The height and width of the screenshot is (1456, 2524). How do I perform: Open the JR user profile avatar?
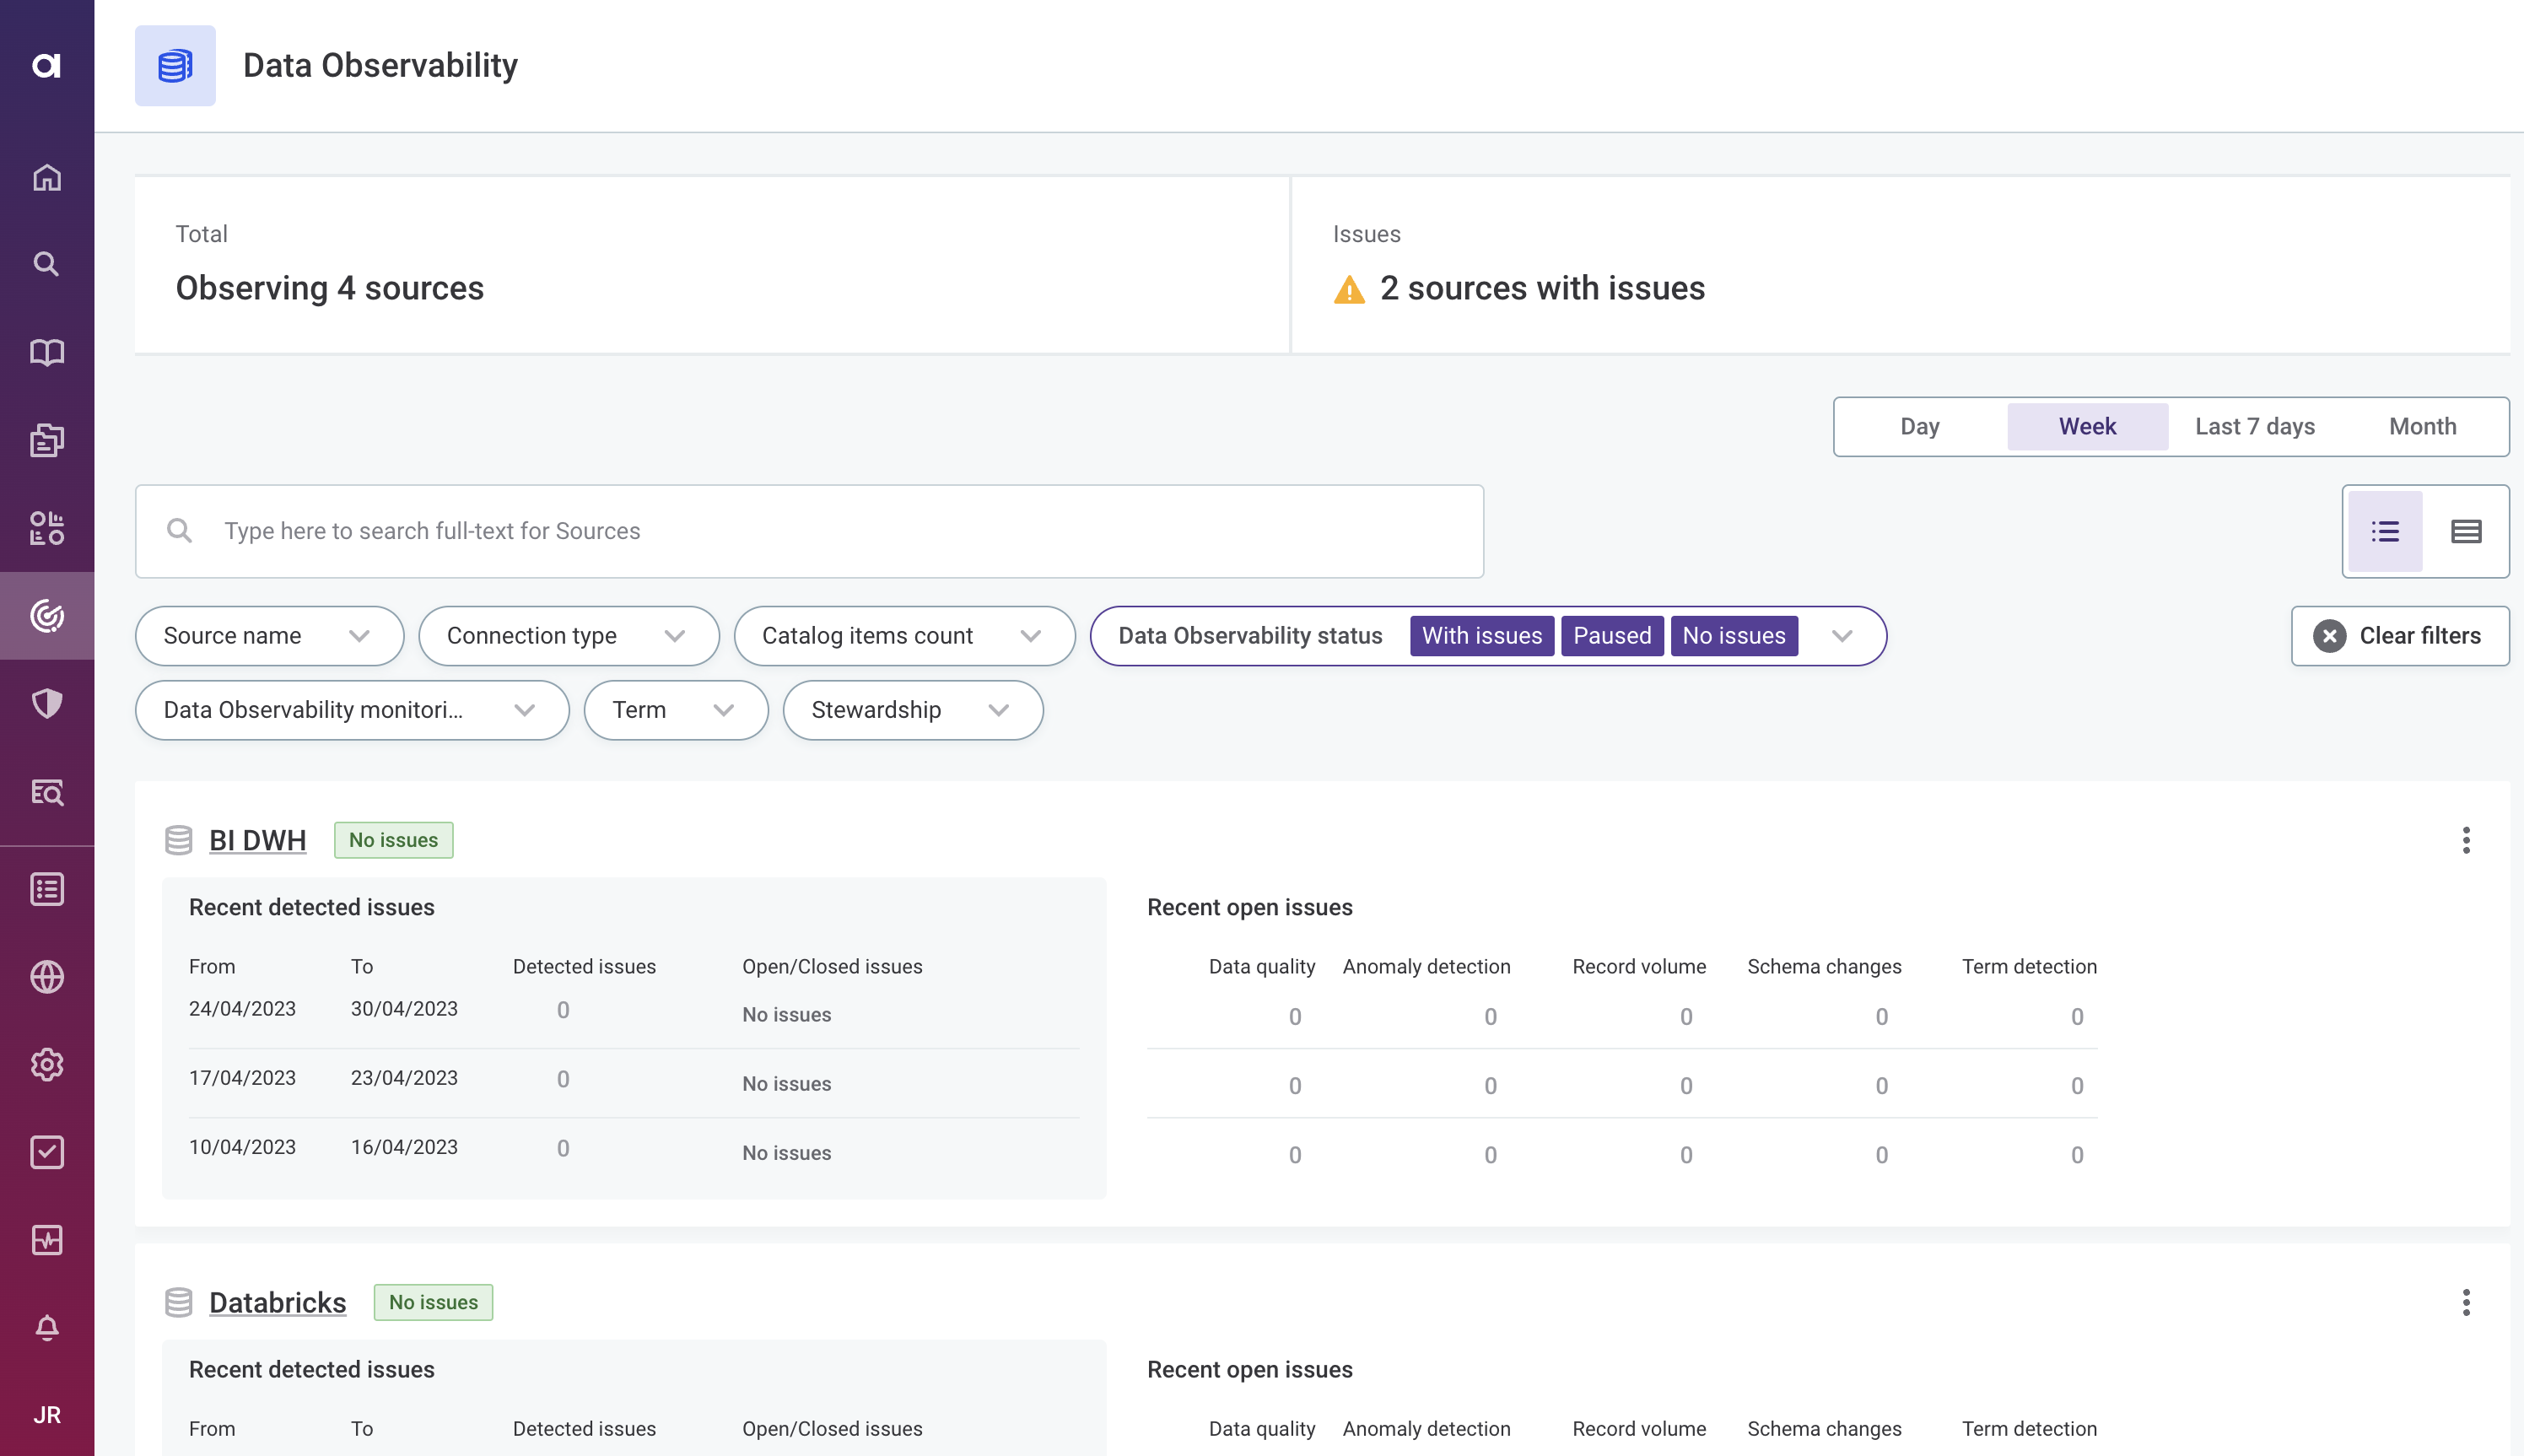pos(47,1414)
